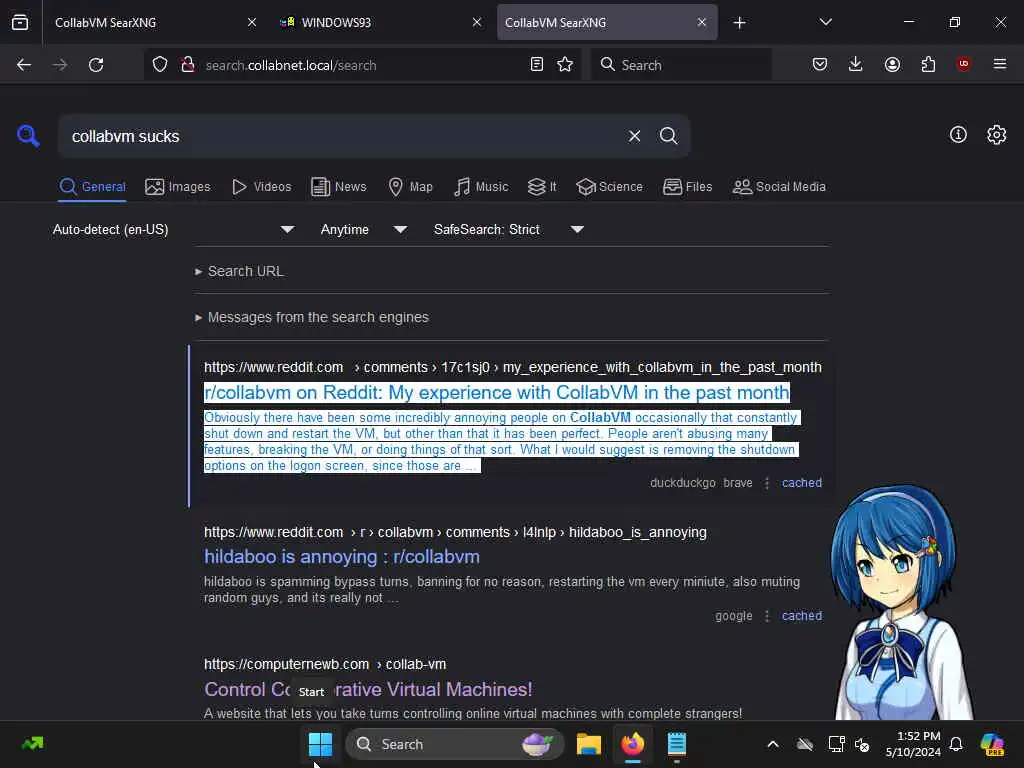List all tabs dropdown arrow
Screen dimensions: 1024x768
[825, 22]
